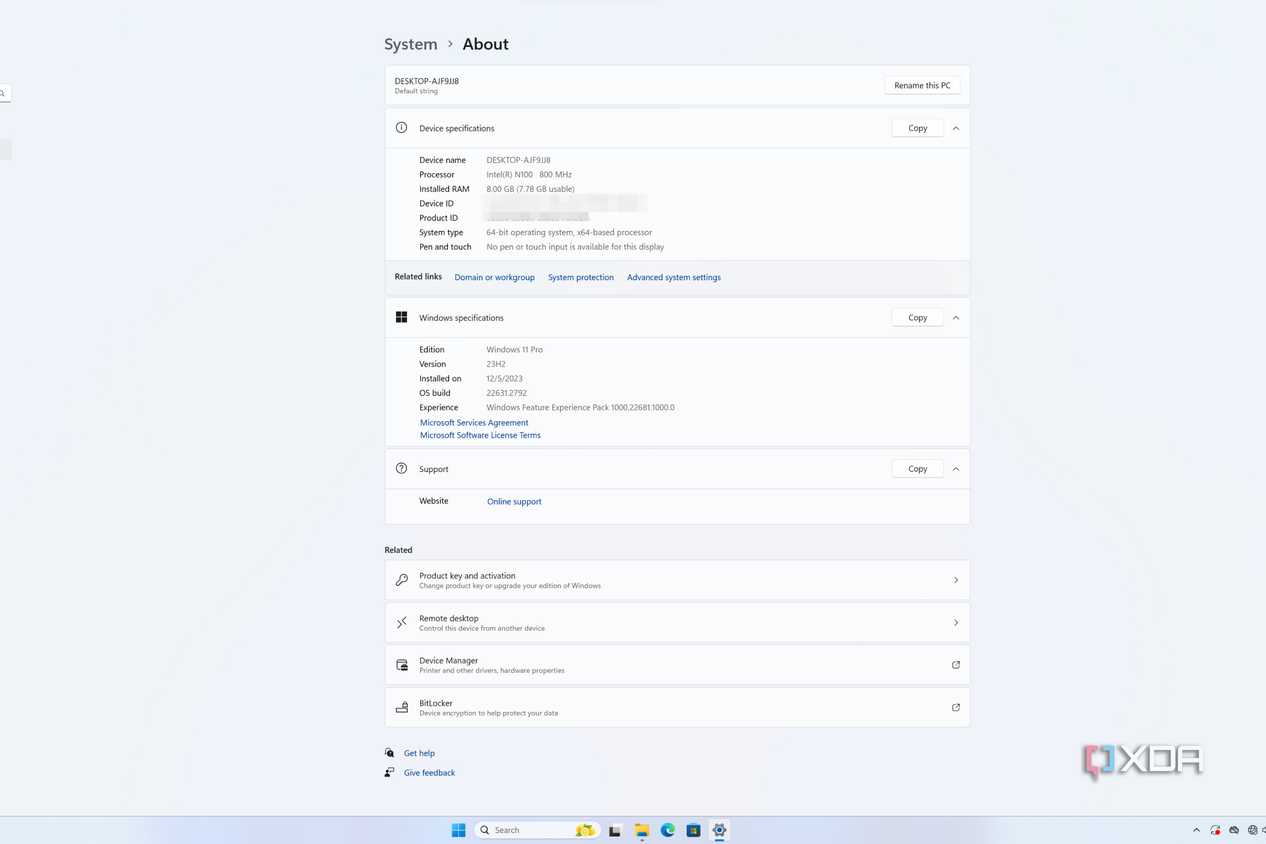Image resolution: width=1266 pixels, height=844 pixels.
Task: Open Device Manager row
Action: pyautogui.click(x=677, y=665)
